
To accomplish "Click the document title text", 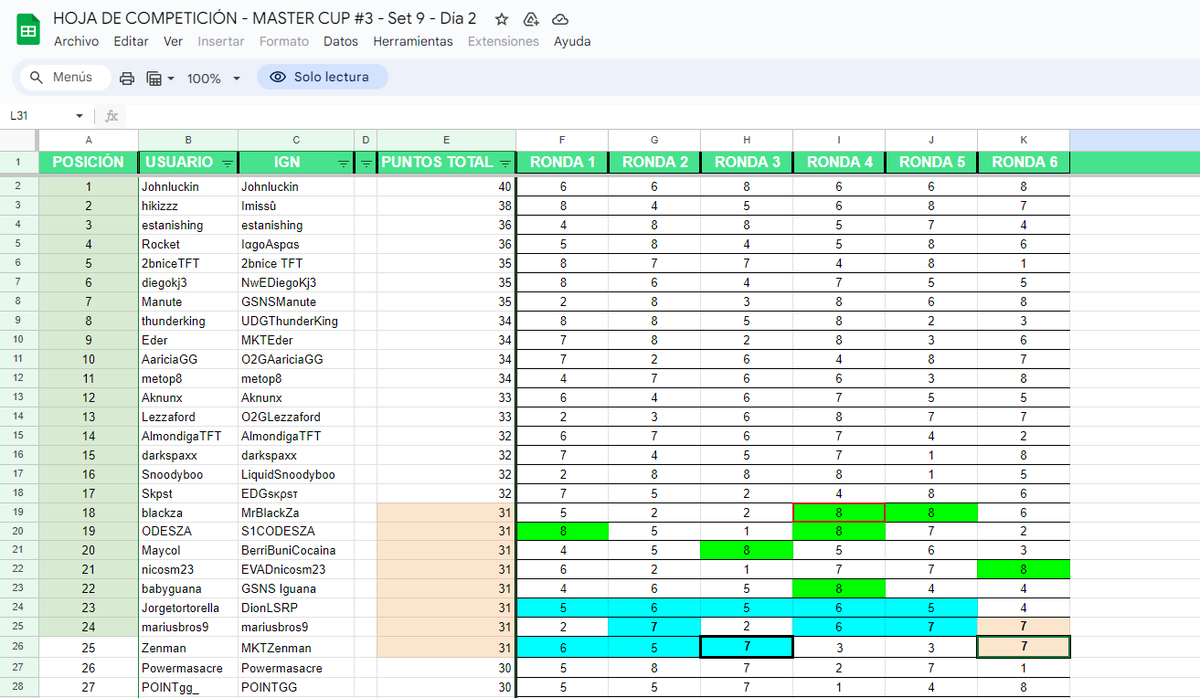I will click(x=265, y=19).
